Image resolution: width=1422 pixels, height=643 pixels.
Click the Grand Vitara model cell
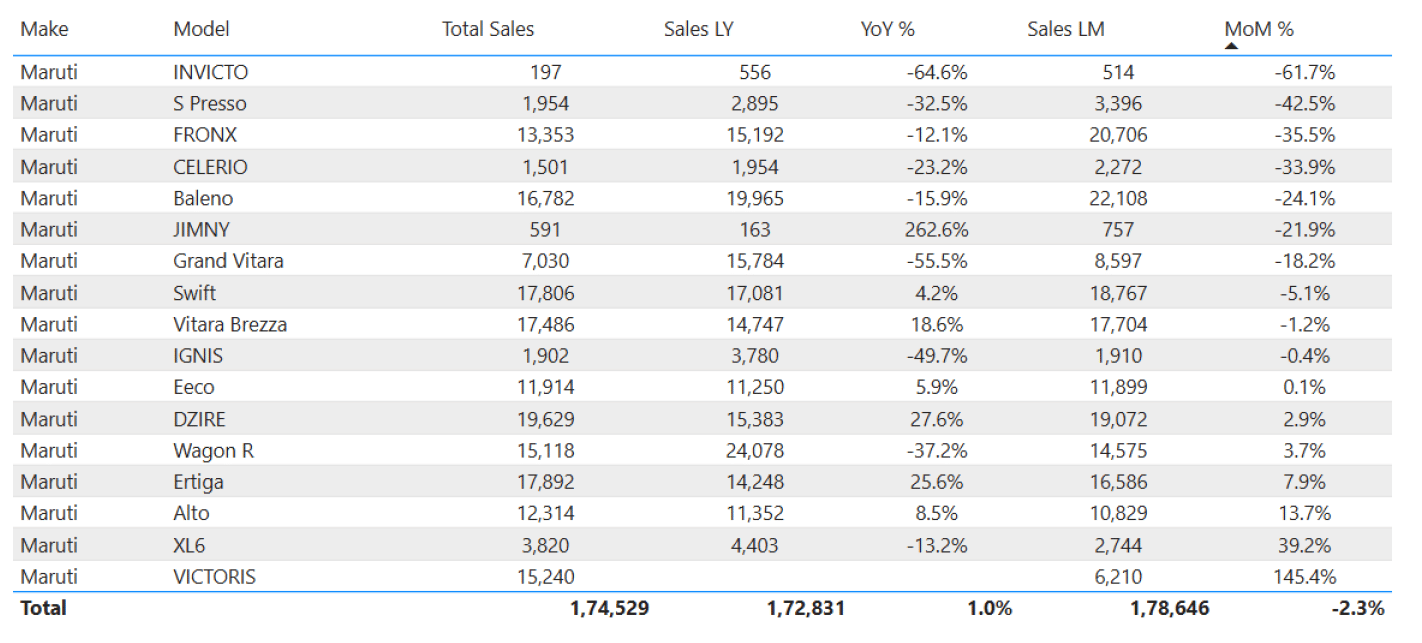click(x=228, y=261)
